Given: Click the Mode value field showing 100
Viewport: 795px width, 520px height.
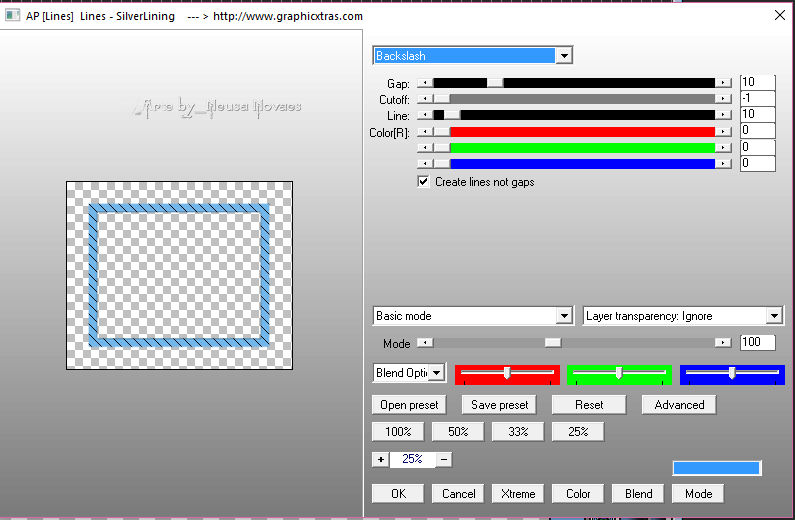Looking at the screenshot, I should (757, 342).
